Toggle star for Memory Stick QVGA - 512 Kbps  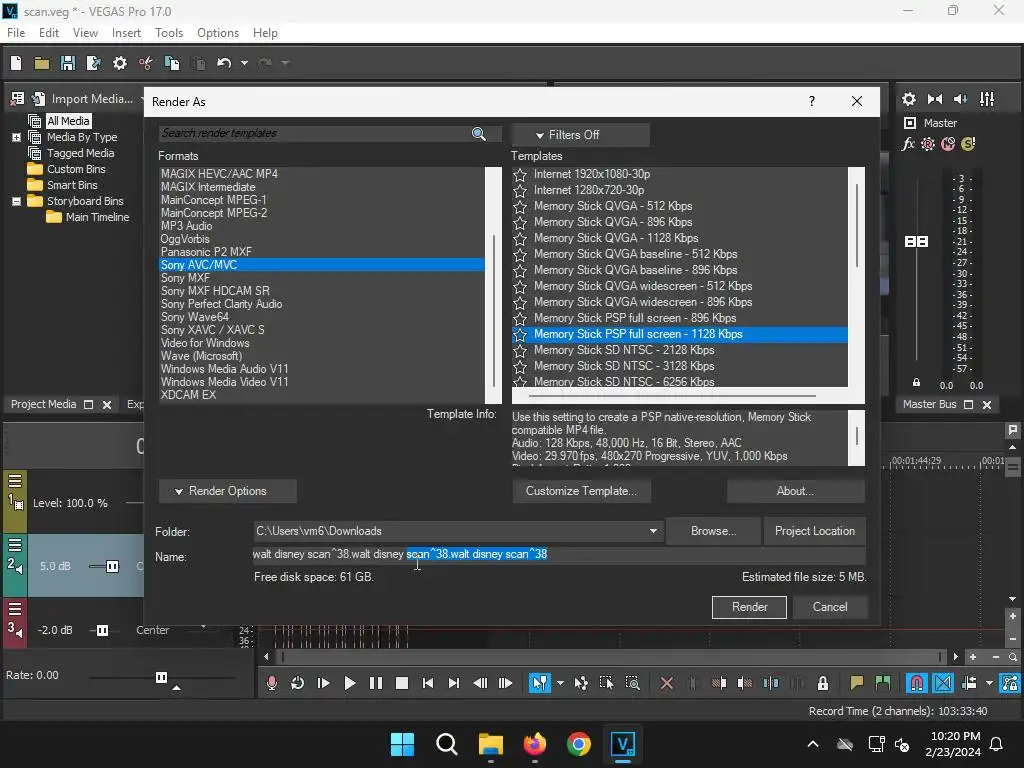[520, 206]
